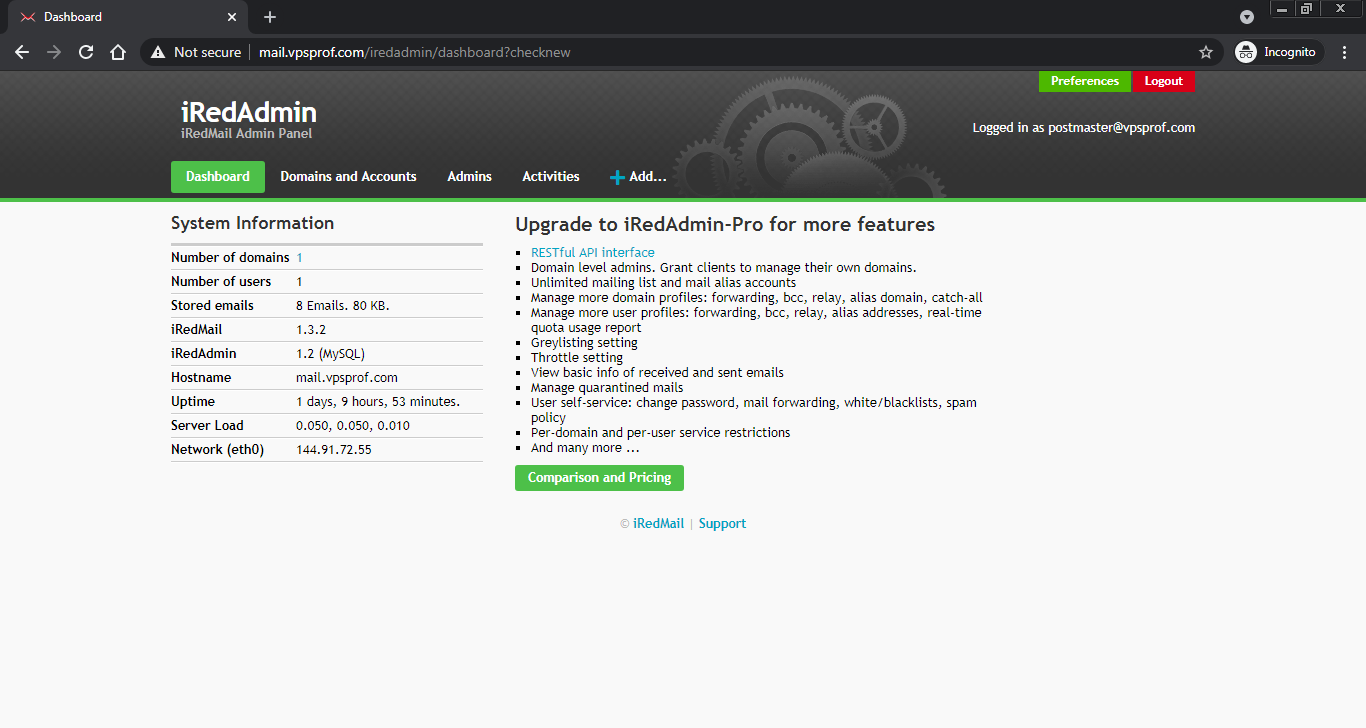Reload the page with refresh icon
The width and height of the screenshot is (1366, 728).
tap(86, 52)
